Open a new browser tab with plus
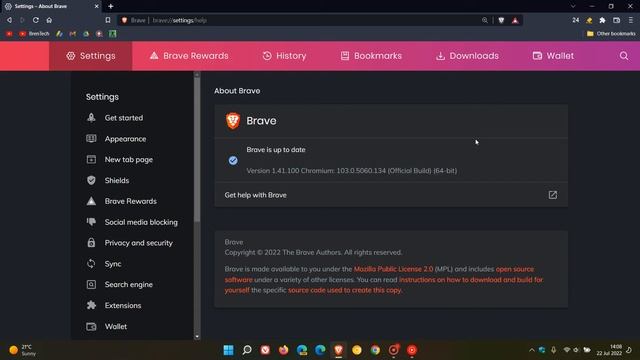This screenshot has height=360, width=640. coord(111,6)
